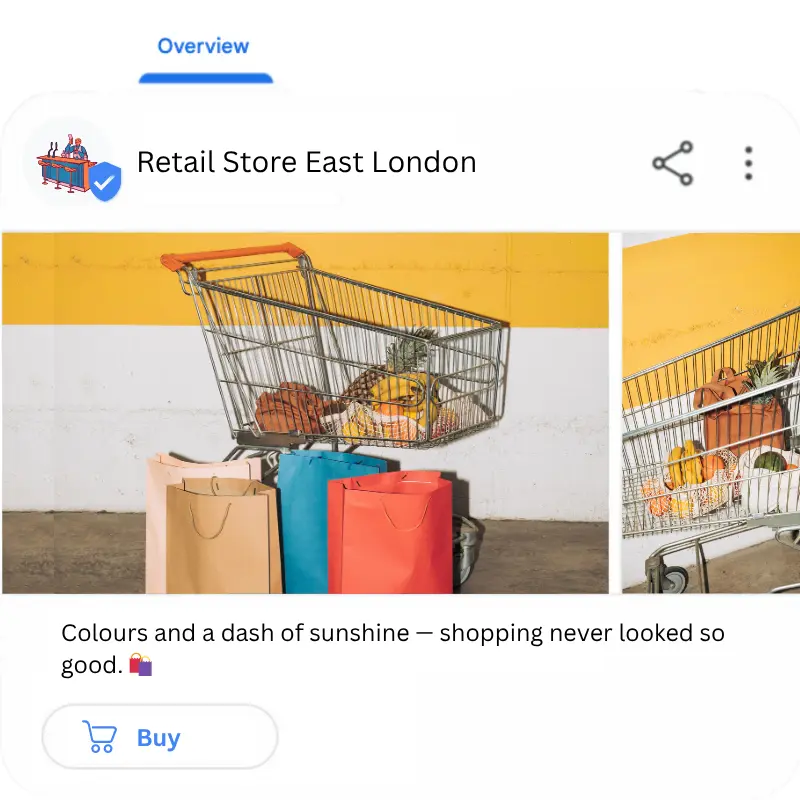Click the orange cart handle in first photo
800x800 pixels.
point(232,256)
